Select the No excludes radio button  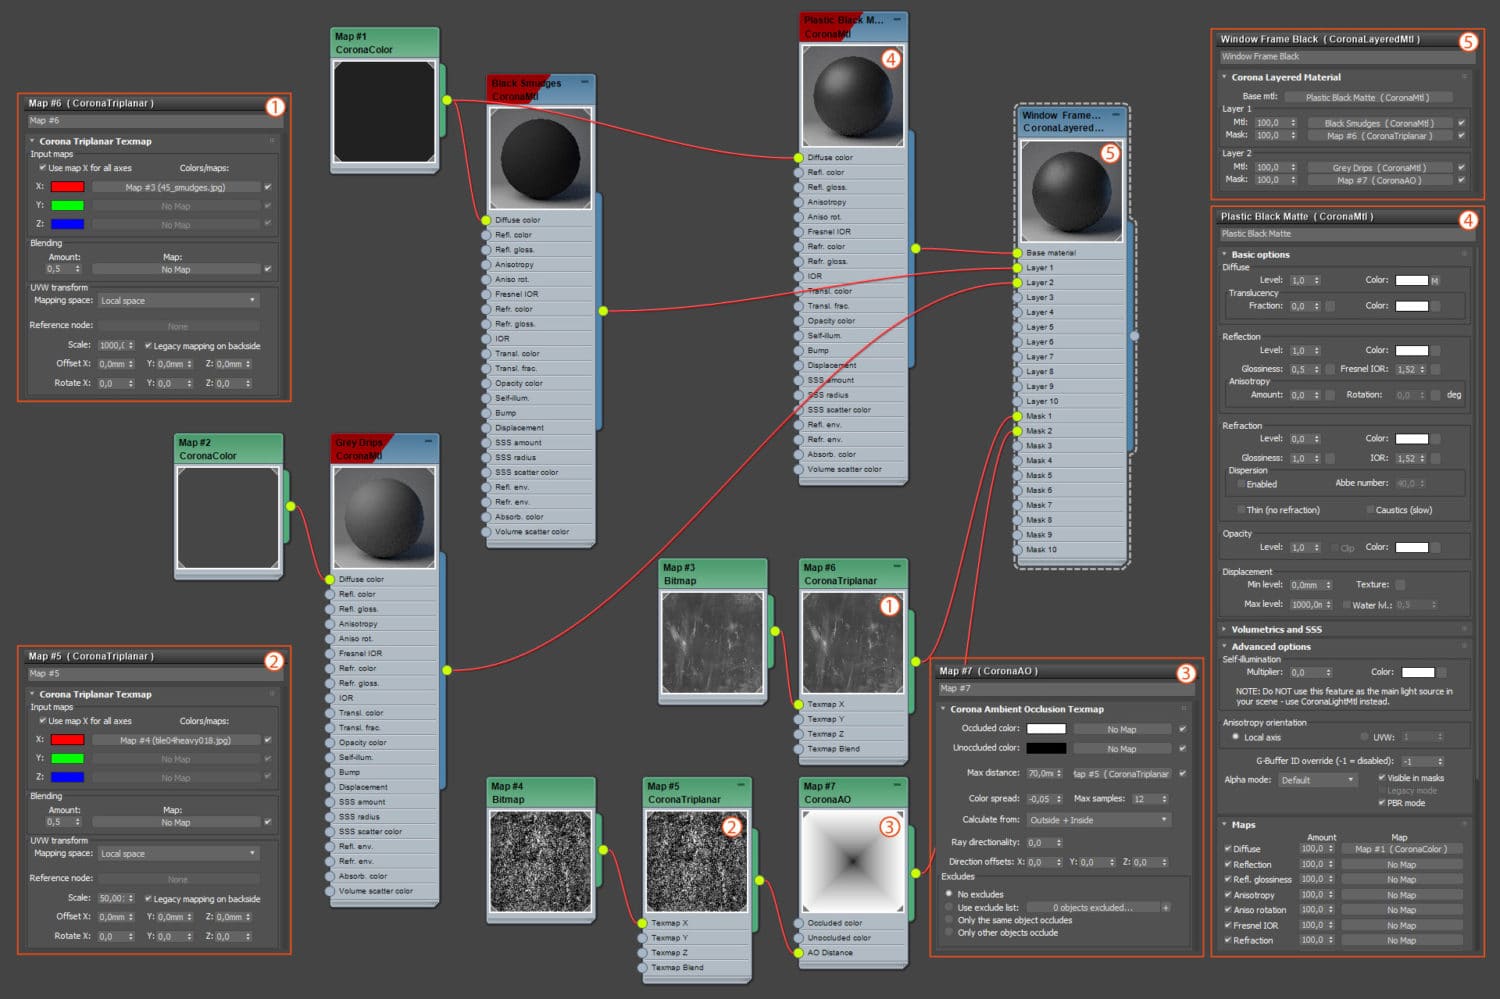coord(950,893)
